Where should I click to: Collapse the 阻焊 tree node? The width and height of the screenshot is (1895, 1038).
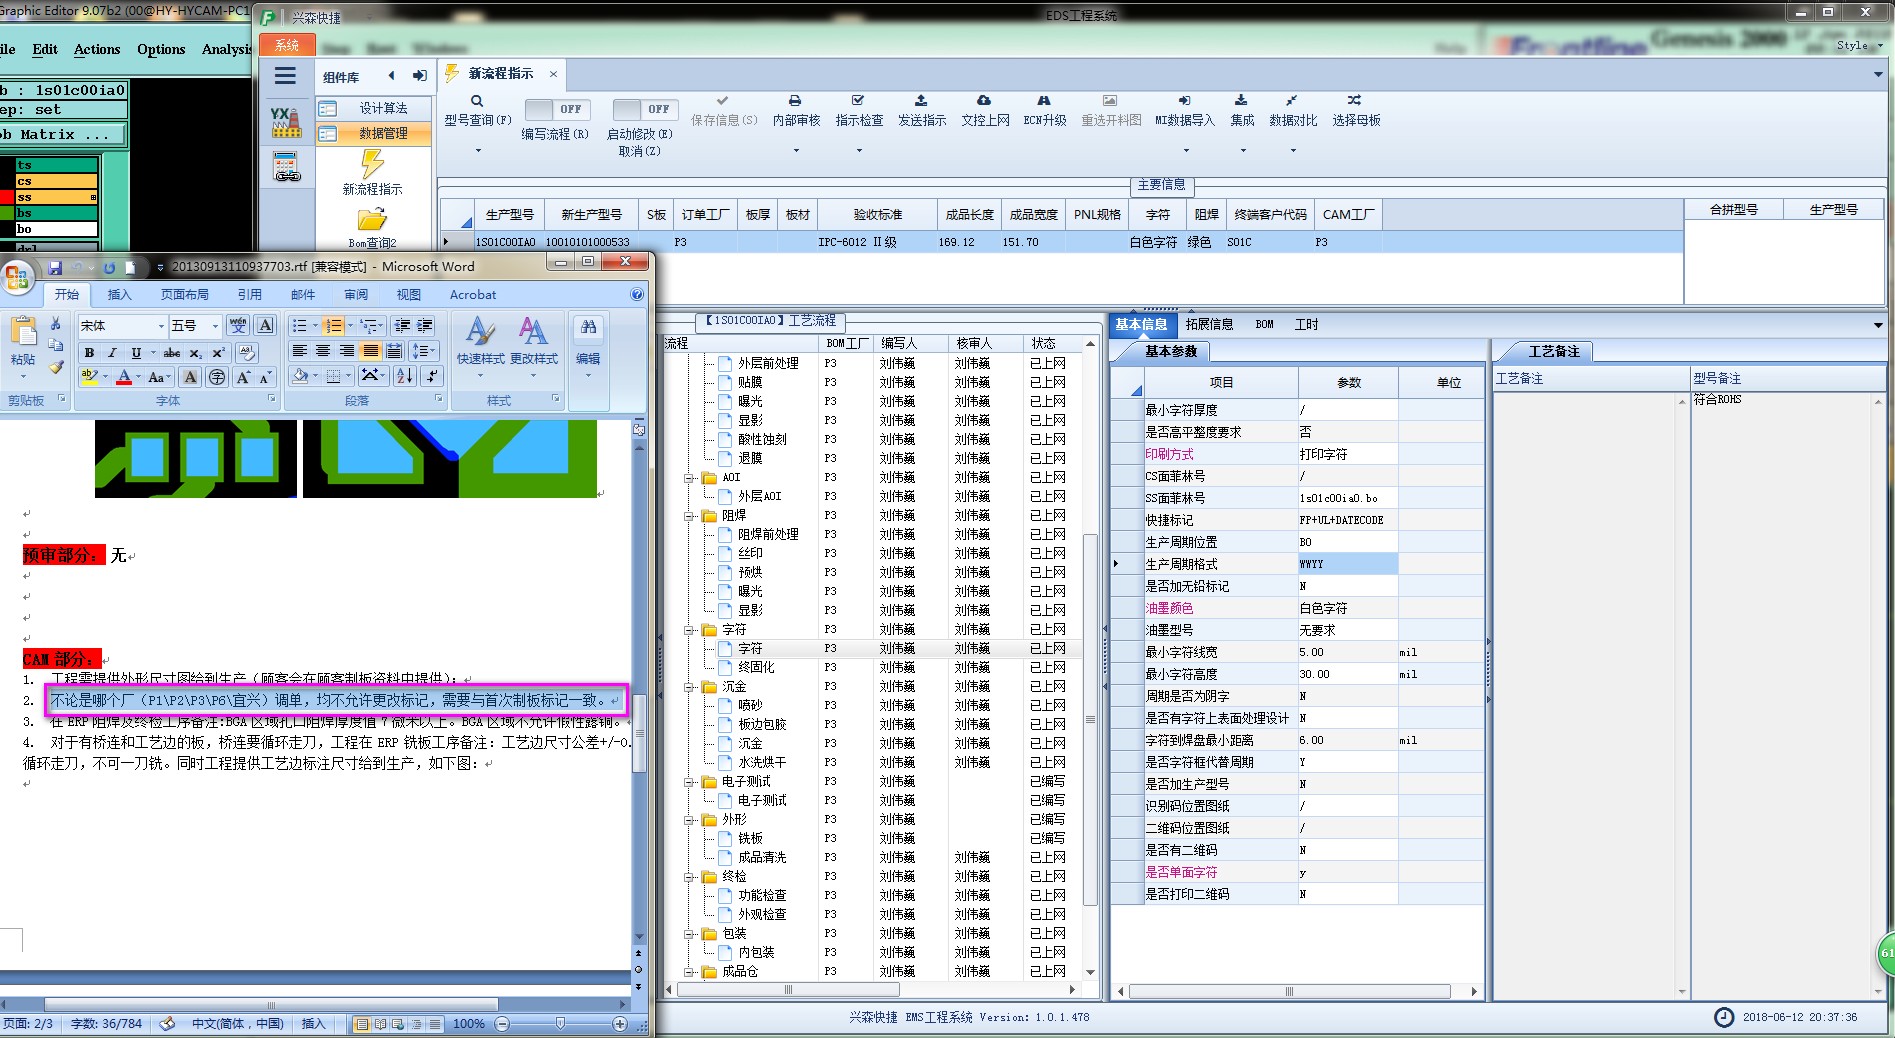coord(689,516)
